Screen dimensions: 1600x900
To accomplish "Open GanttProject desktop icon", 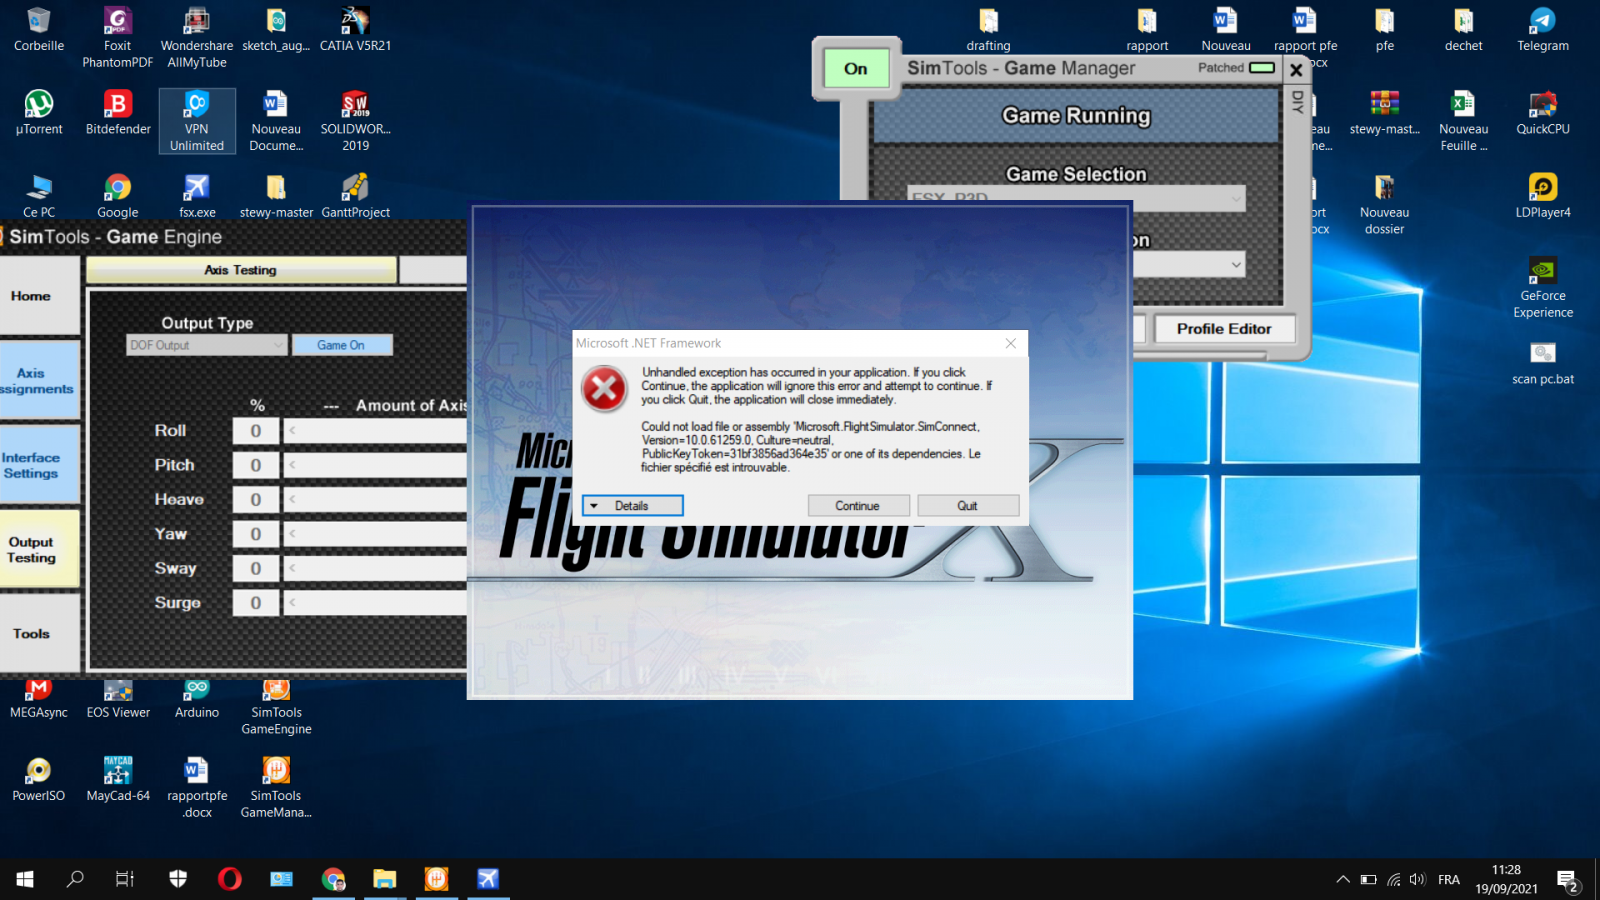I will [355, 196].
